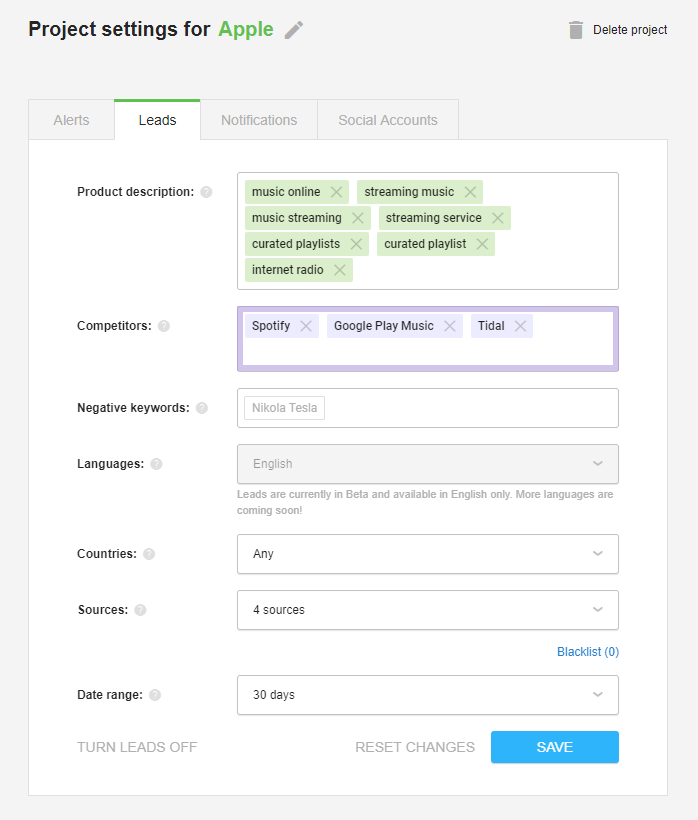Screen dimensions: 698x820
Task: Expand the Sources dropdown
Action: 428,610
